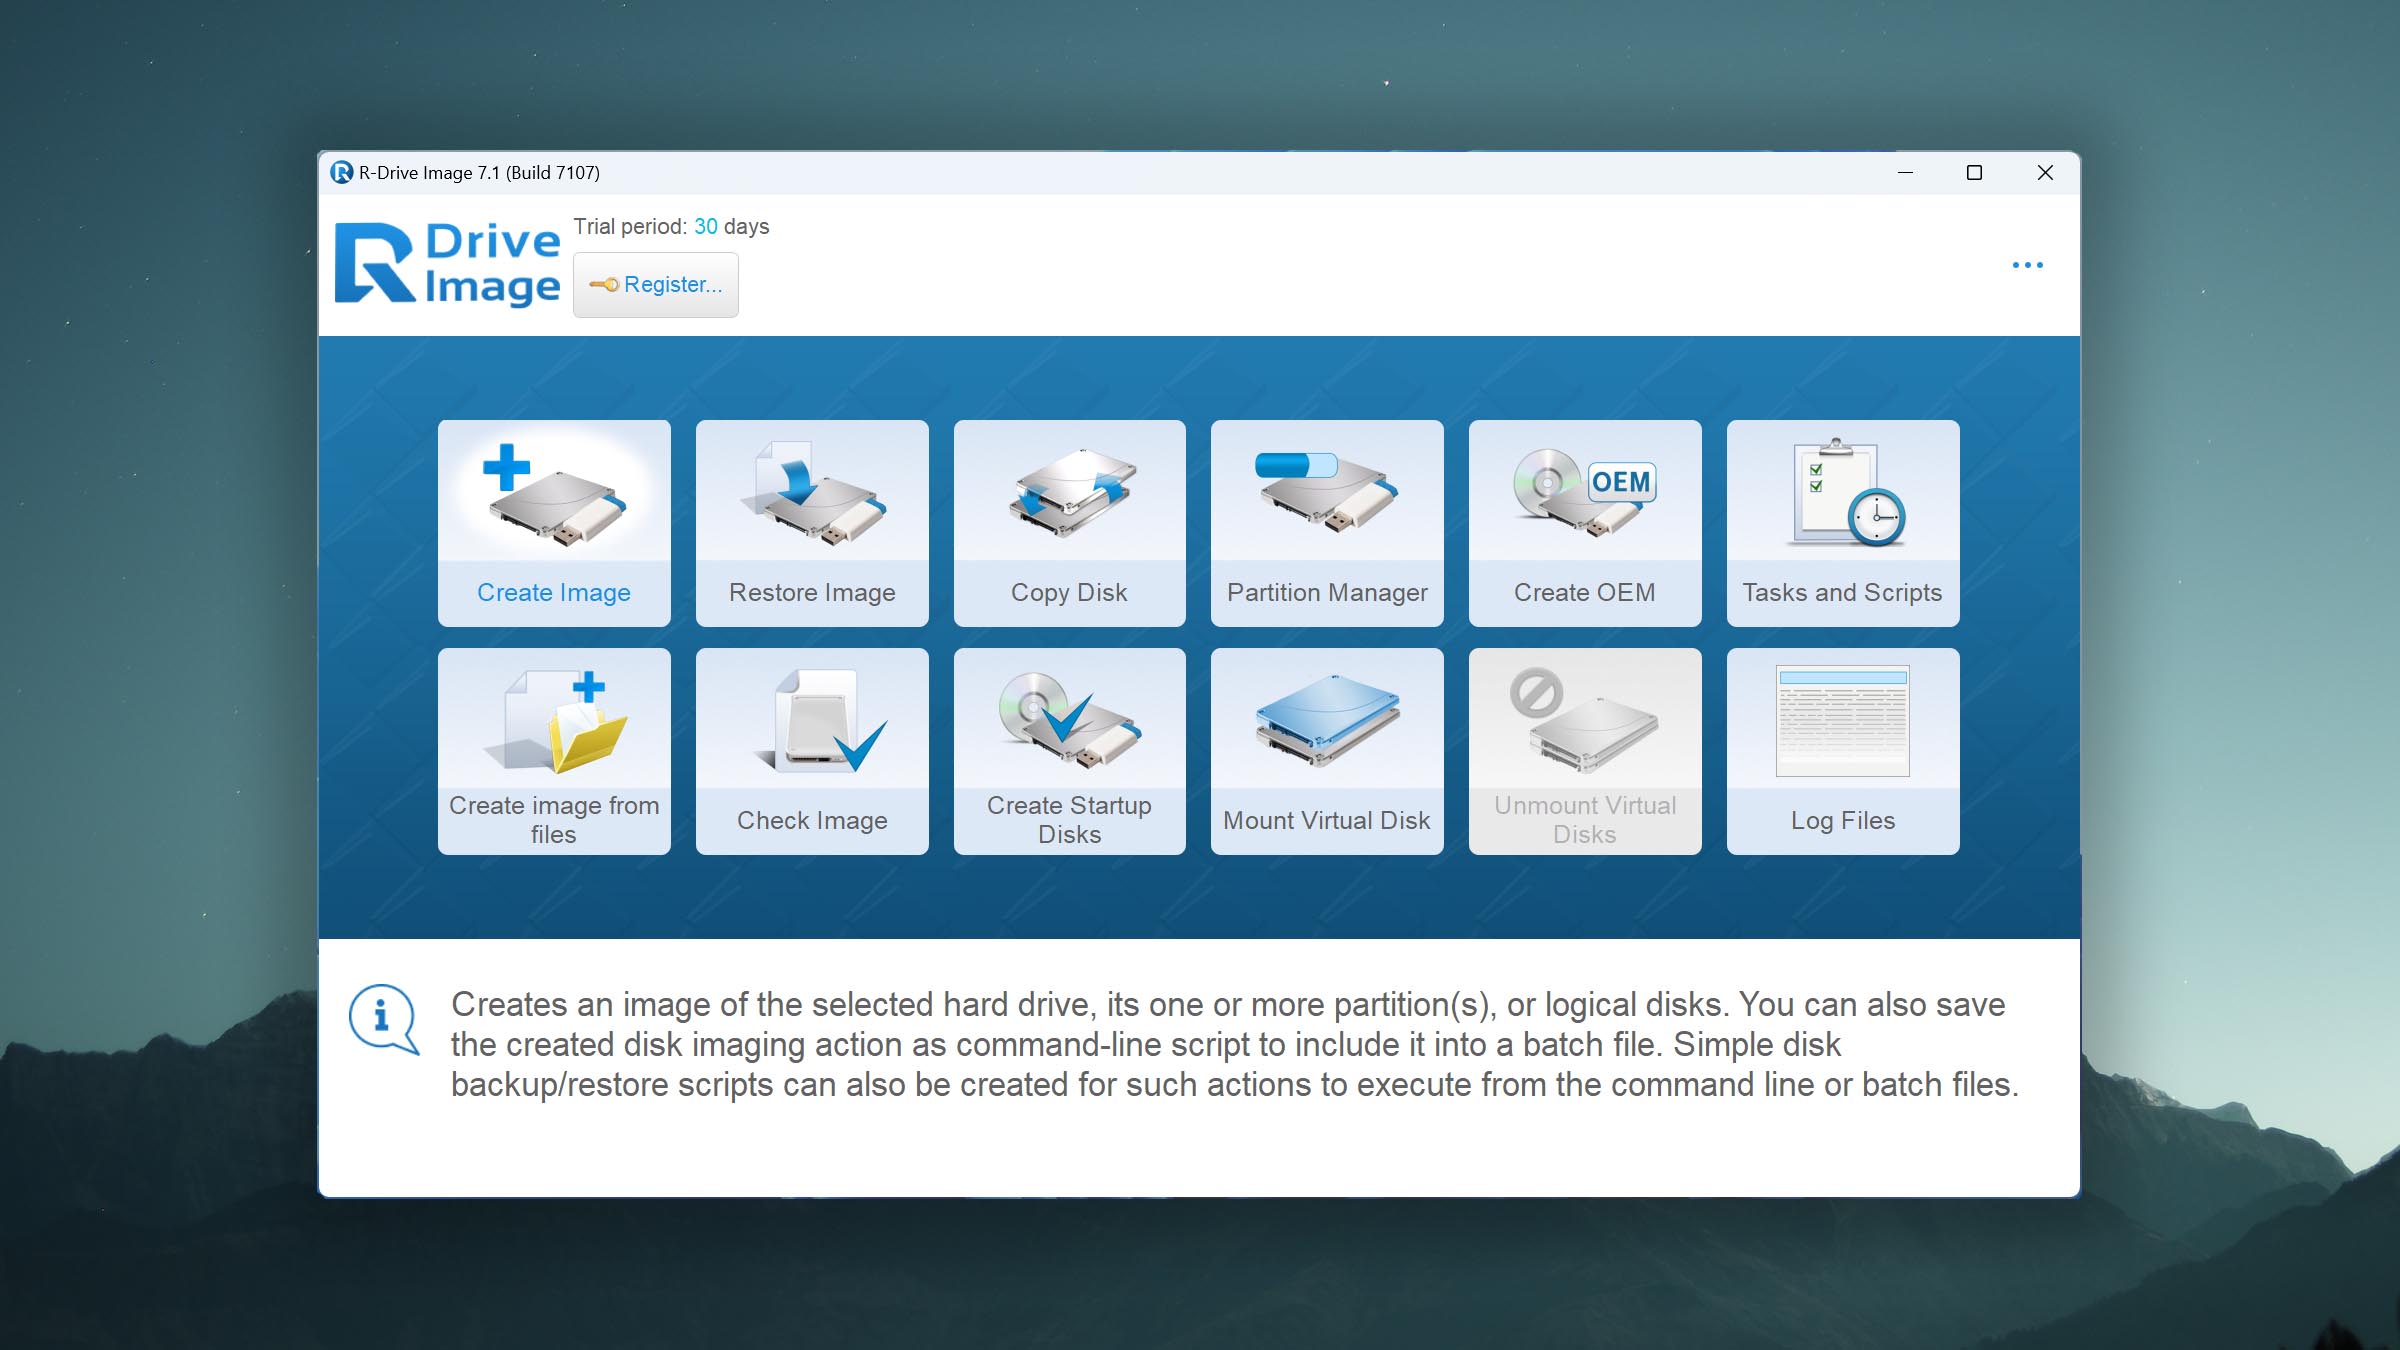
Task: Select the Create OEM tile
Action: click(x=1585, y=523)
